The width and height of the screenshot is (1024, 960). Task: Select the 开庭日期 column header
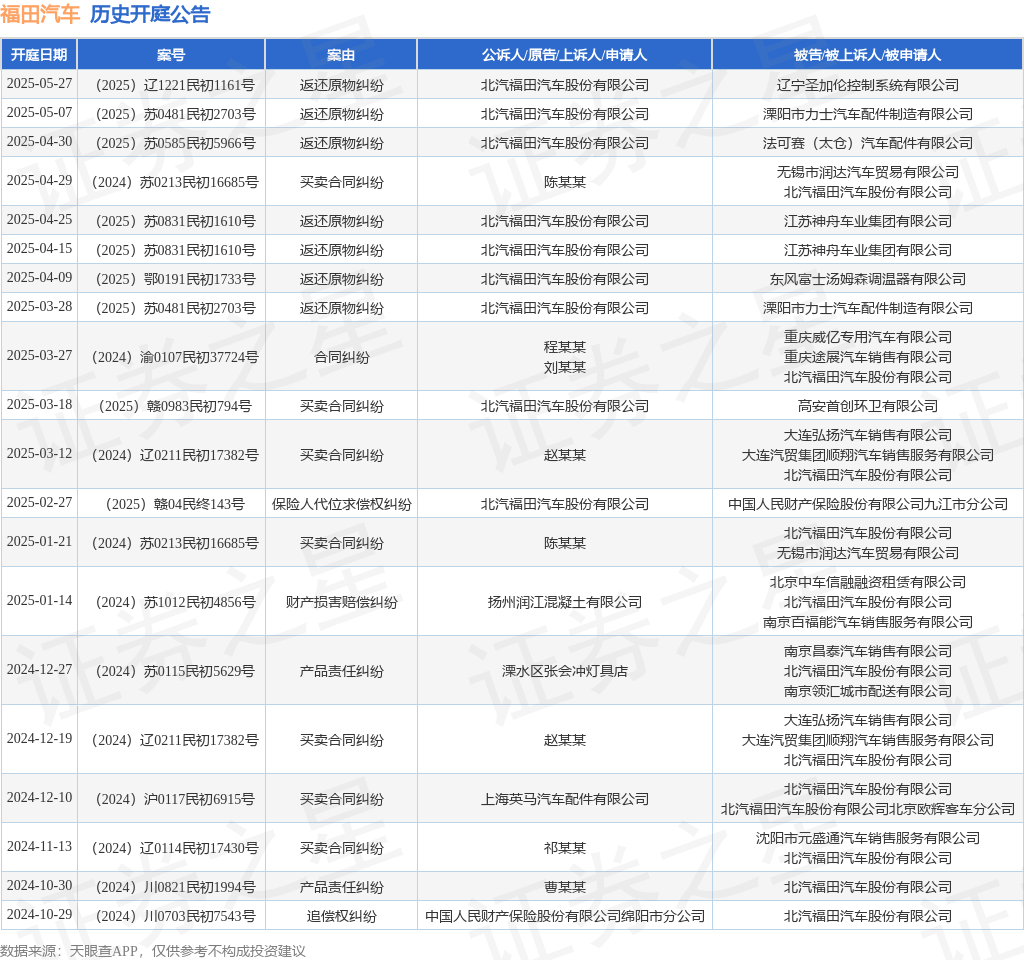pyautogui.click(x=39, y=55)
